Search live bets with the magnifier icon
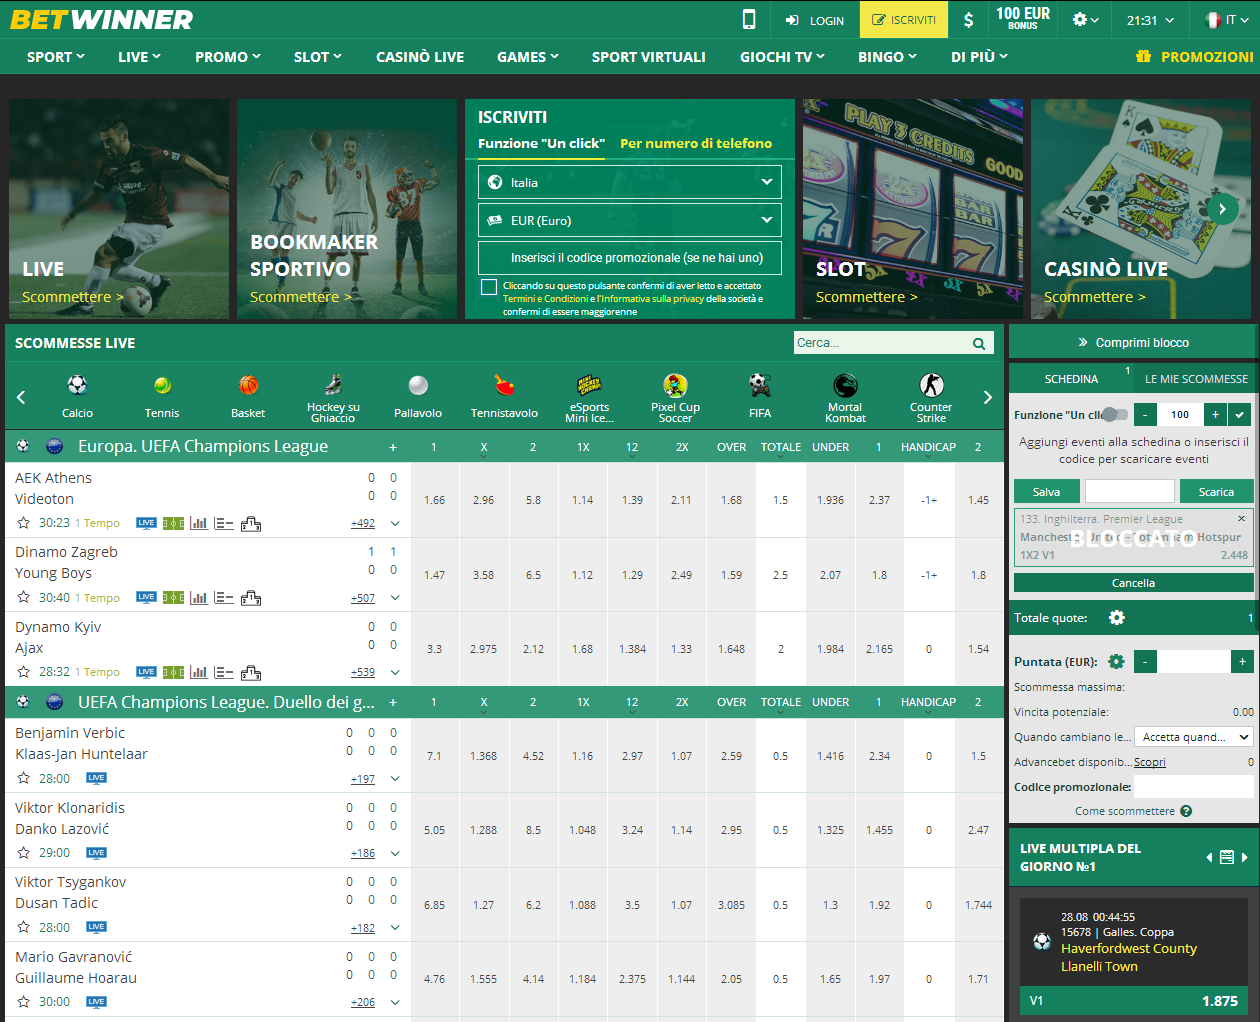Screen dimensions: 1260x1022 click(x=979, y=343)
